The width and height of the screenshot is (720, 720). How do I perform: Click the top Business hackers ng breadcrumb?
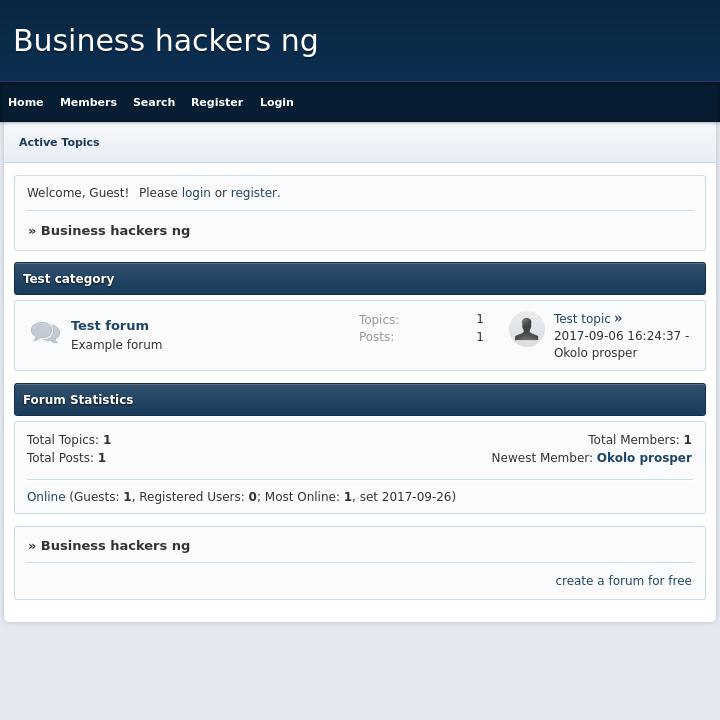tap(115, 231)
